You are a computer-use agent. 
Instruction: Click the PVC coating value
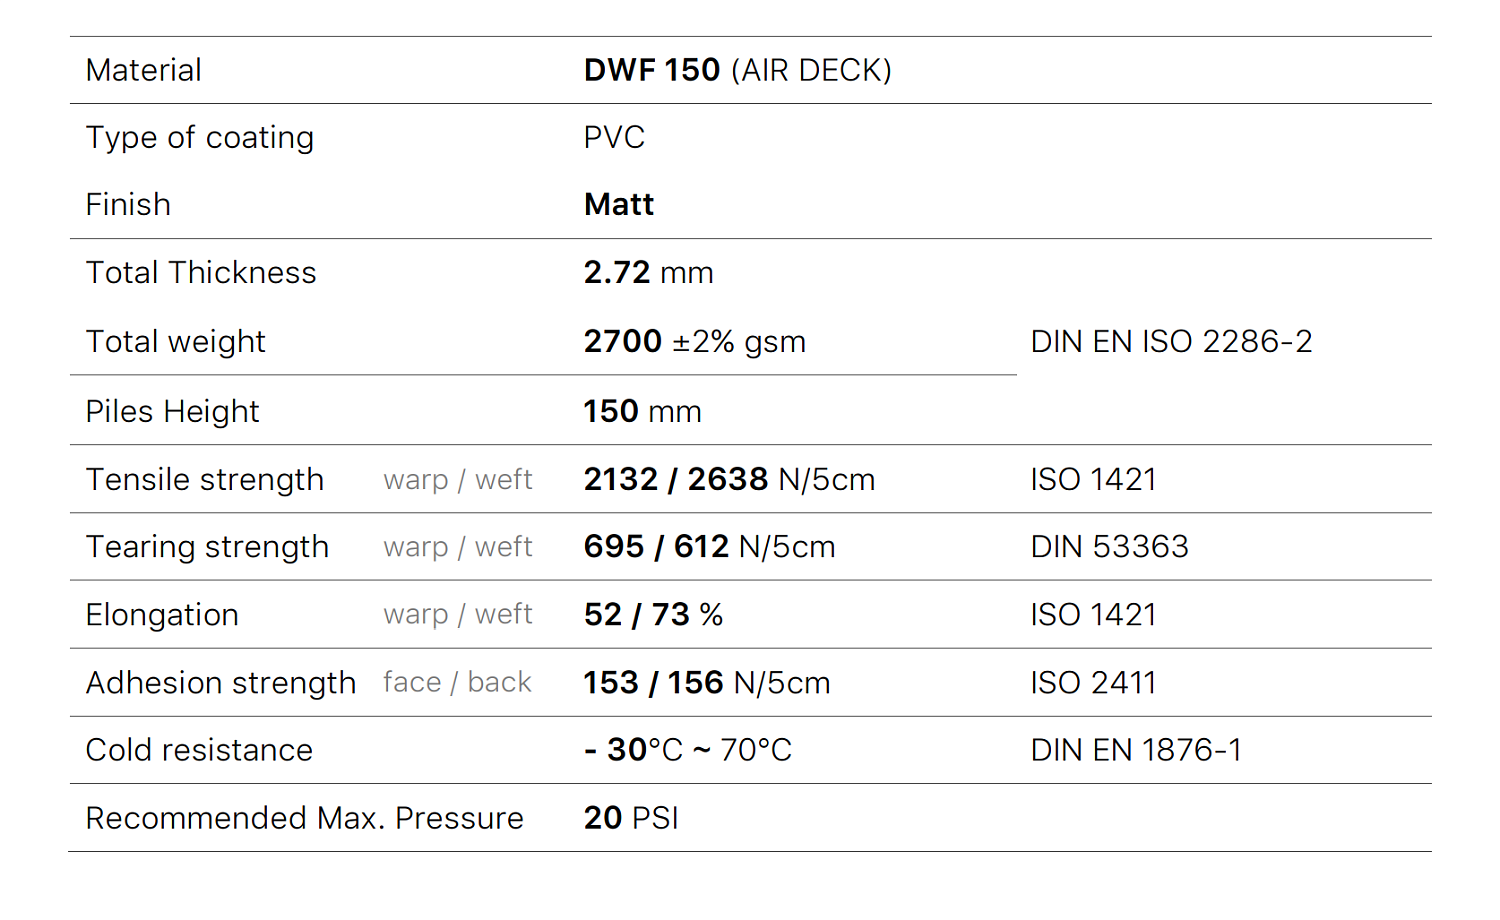click(614, 138)
